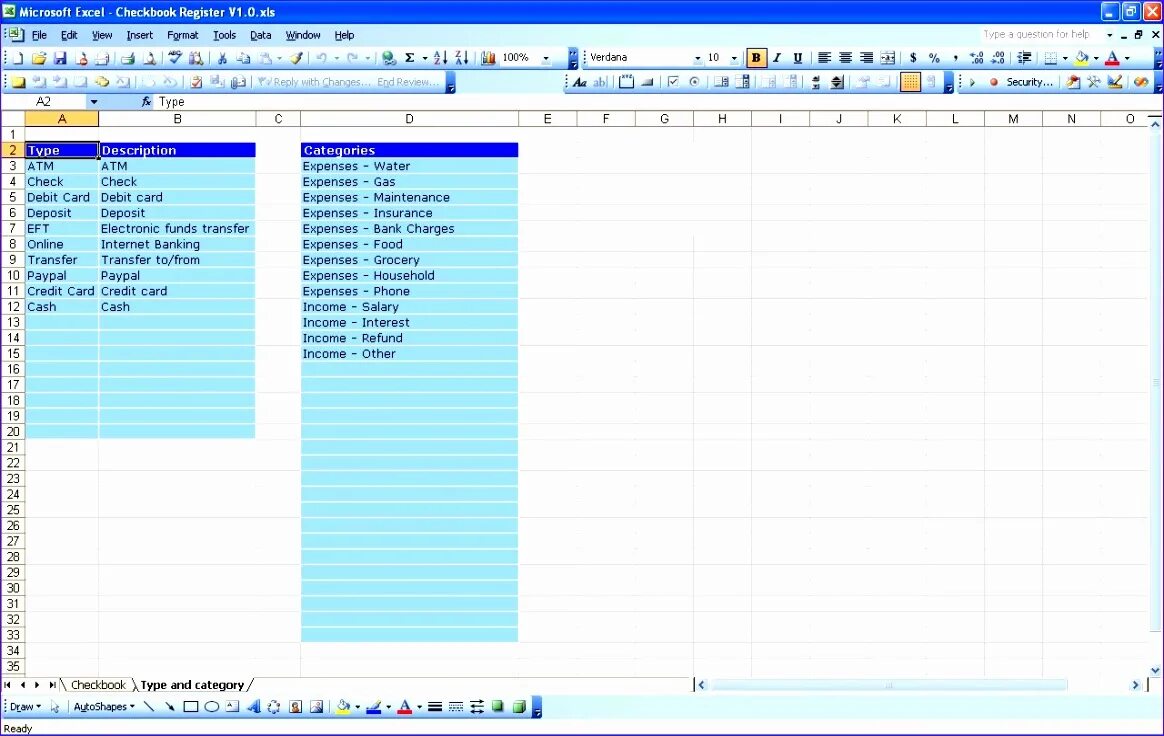Open the AutoSum functions dropdown arrow
Image resolution: width=1164 pixels, height=736 pixels.
(425, 58)
